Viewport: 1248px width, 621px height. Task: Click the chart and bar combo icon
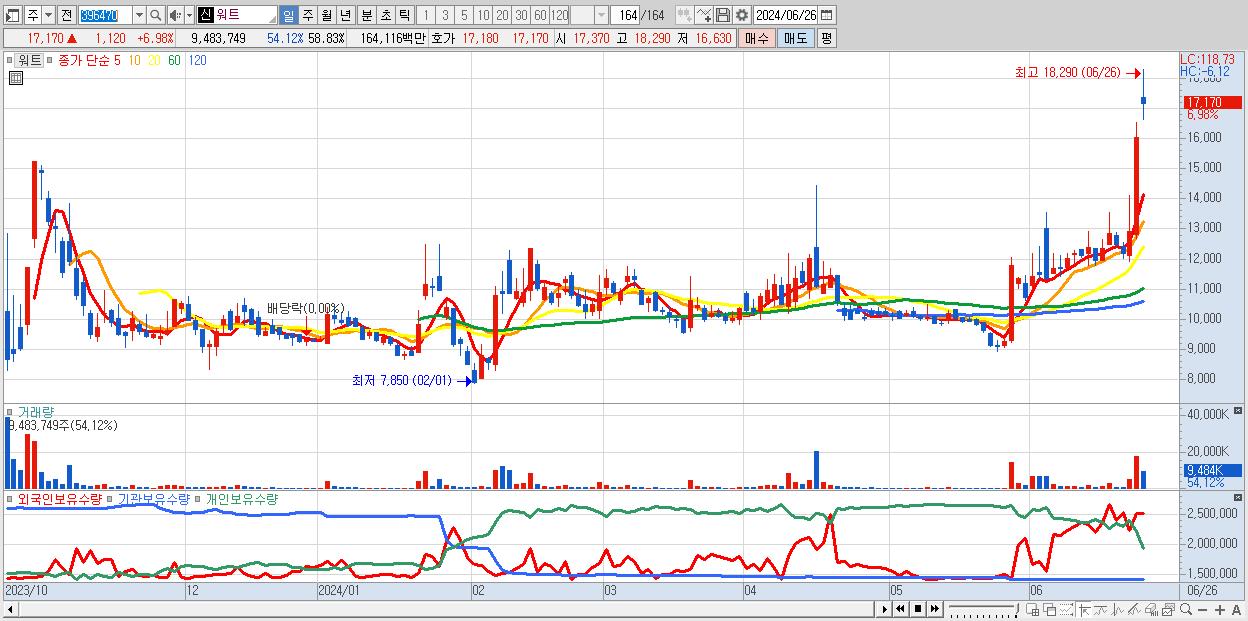(x=1151, y=608)
